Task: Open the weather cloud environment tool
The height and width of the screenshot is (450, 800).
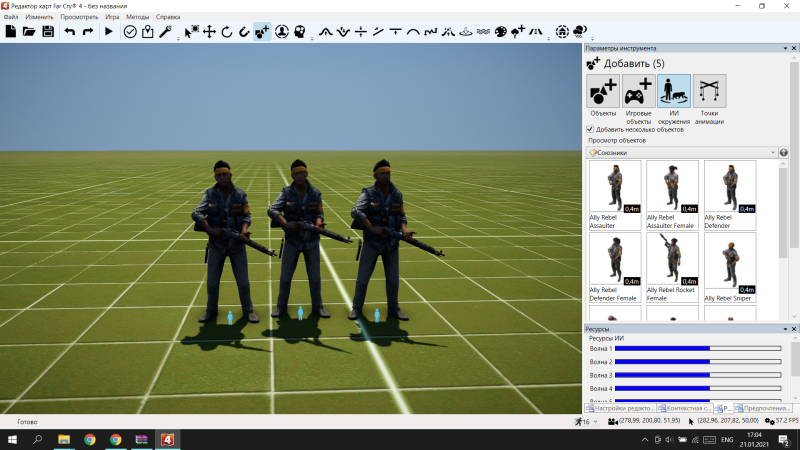Action: pos(580,32)
